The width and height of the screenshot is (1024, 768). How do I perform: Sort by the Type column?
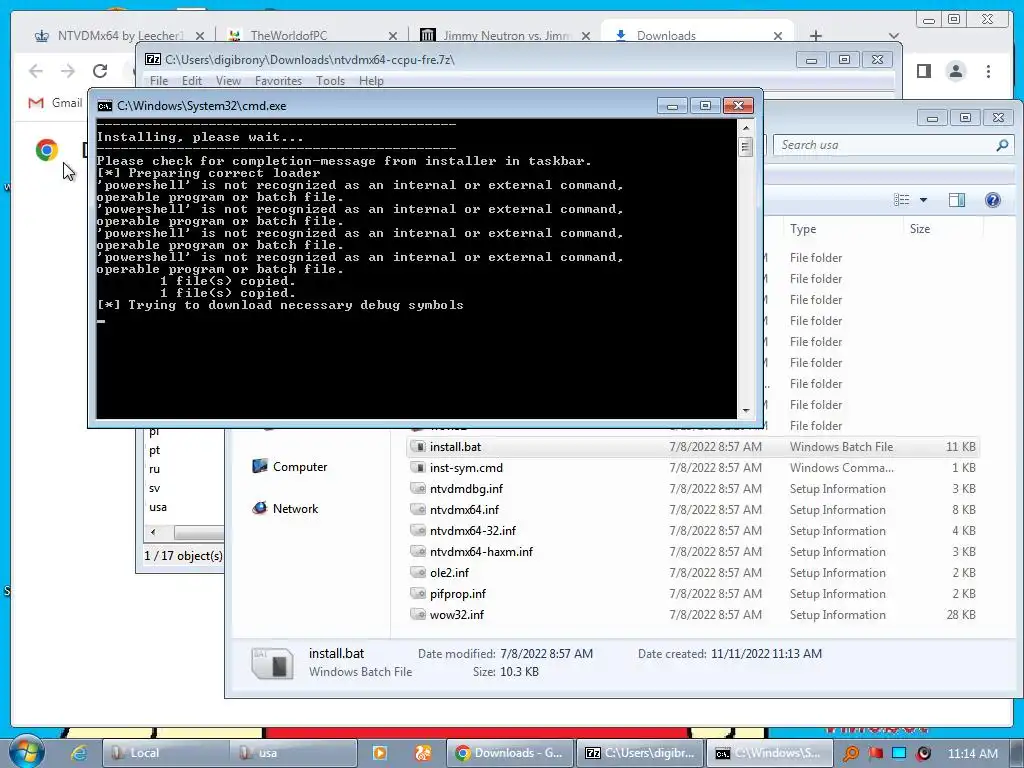tap(803, 229)
